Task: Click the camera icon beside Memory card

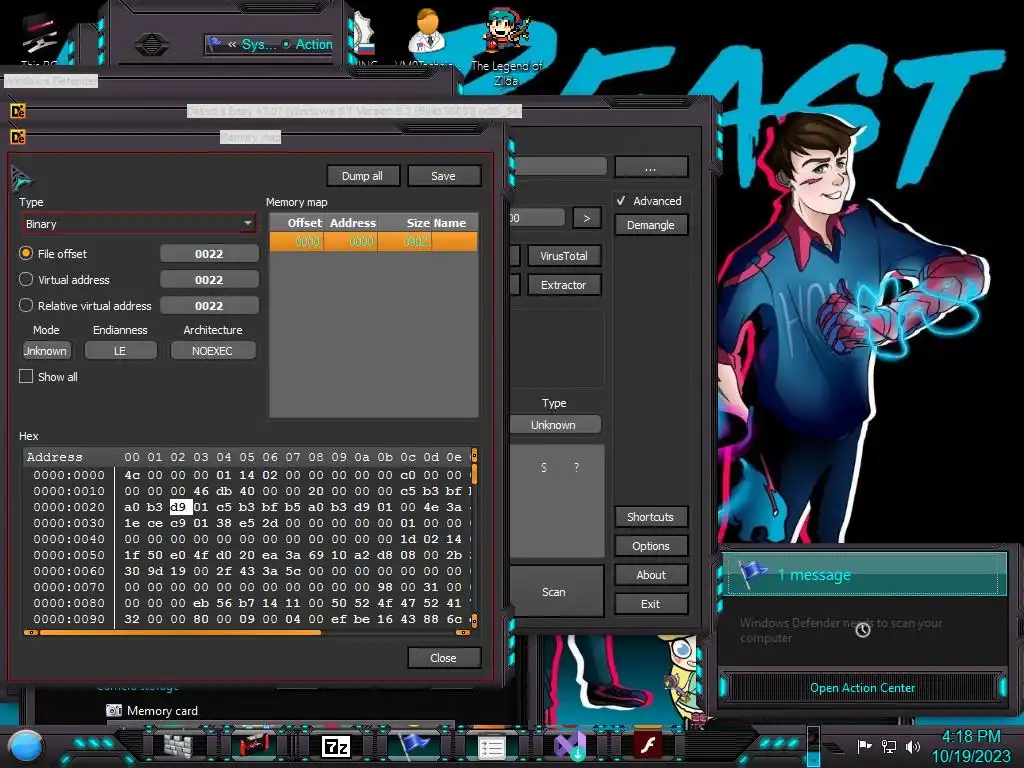Action: click(114, 711)
